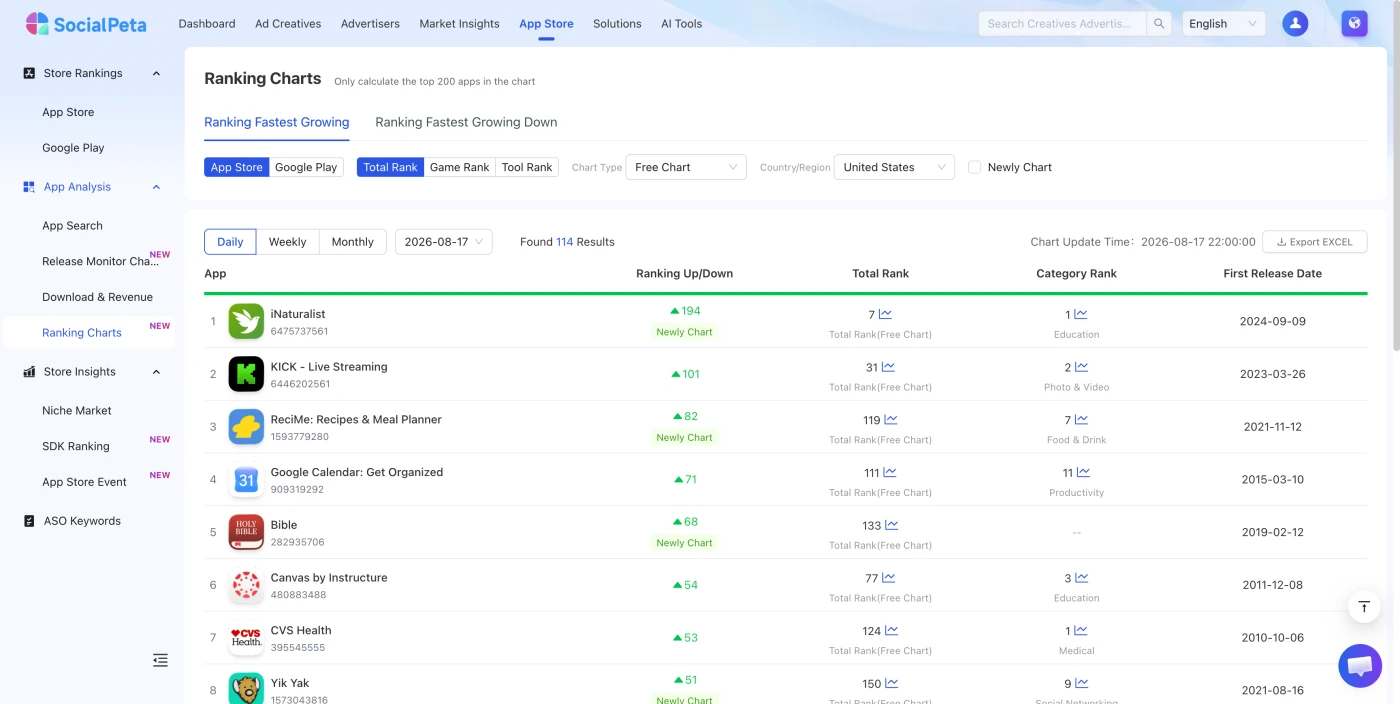This screenshot has width=1400, height=704.
Task: Open Bible app icon
Action: [x=246, y=532]
